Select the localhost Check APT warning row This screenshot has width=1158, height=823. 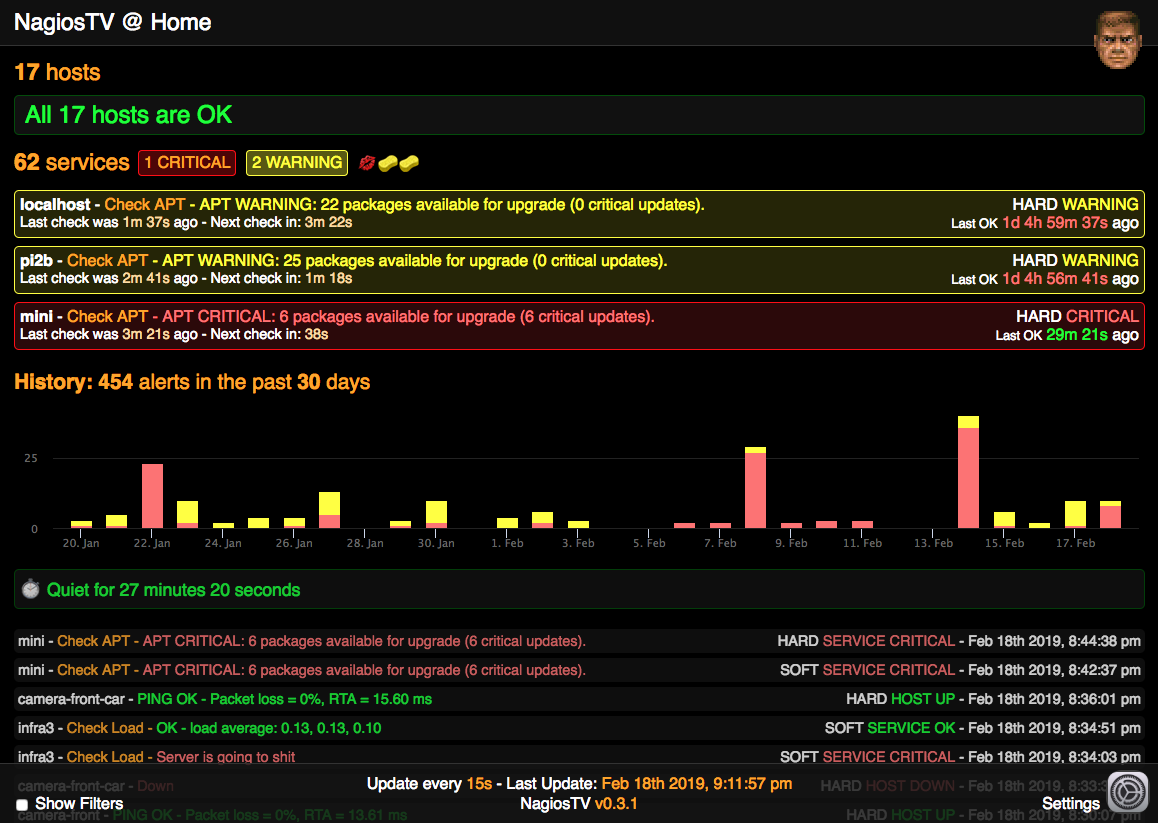pos(579,214)
